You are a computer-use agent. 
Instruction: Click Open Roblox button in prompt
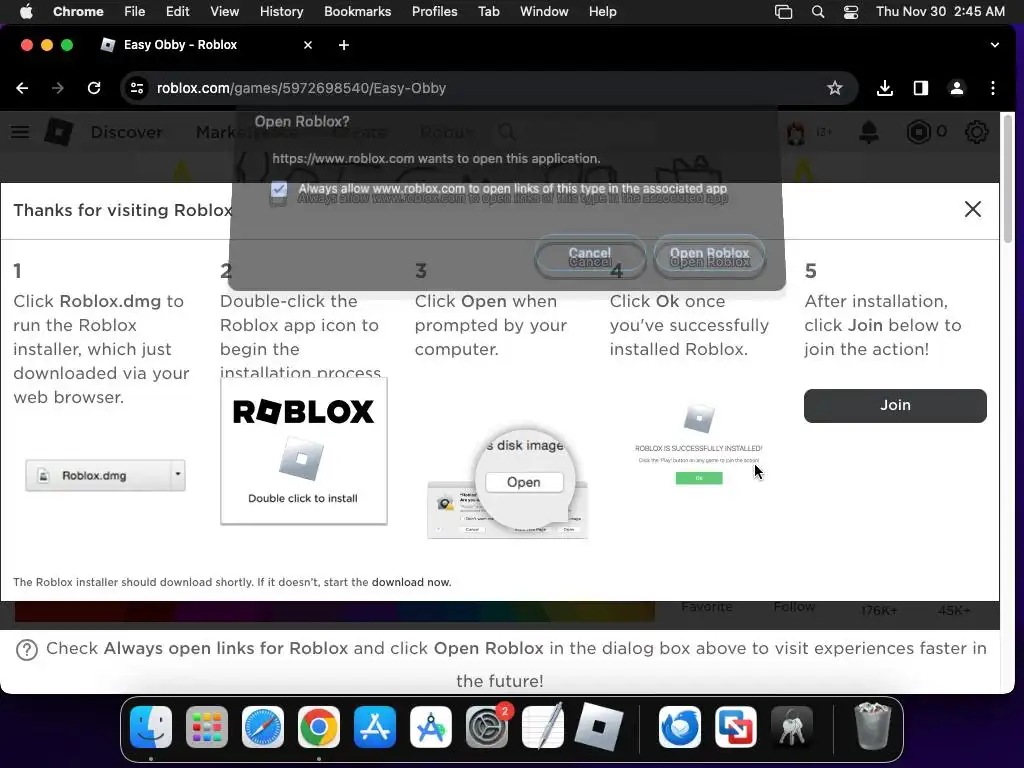[x=709, y=256]
